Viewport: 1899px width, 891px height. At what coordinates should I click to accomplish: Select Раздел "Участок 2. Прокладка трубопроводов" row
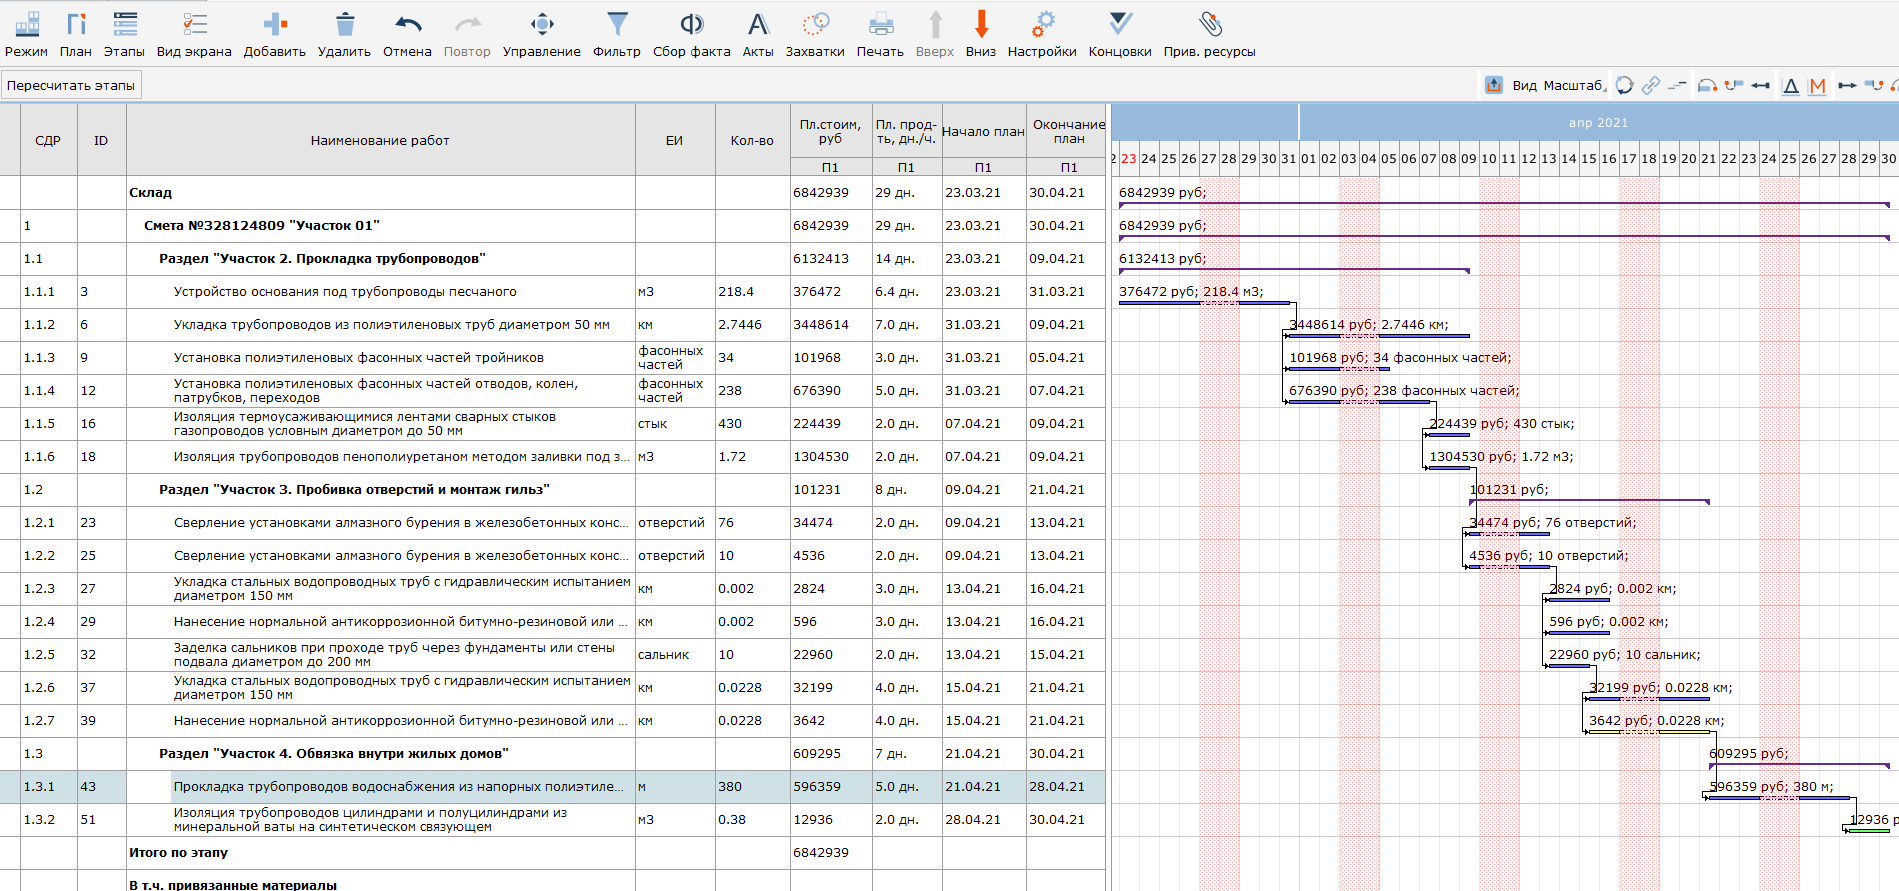tap(552, 259)
